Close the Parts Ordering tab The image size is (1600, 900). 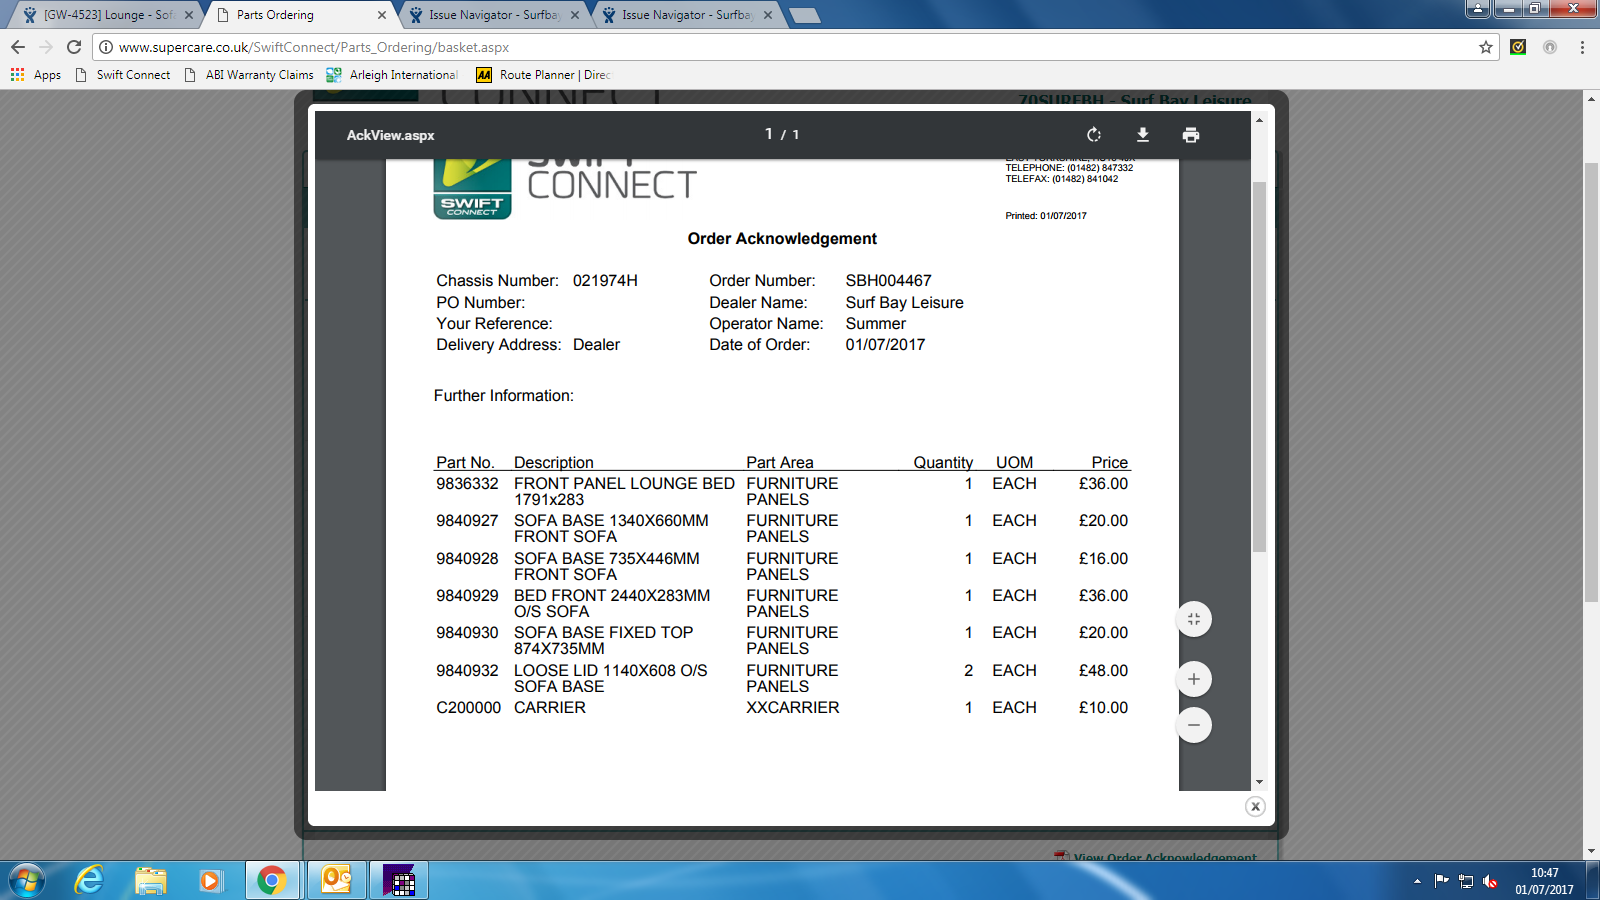click(x=382, y=15)
